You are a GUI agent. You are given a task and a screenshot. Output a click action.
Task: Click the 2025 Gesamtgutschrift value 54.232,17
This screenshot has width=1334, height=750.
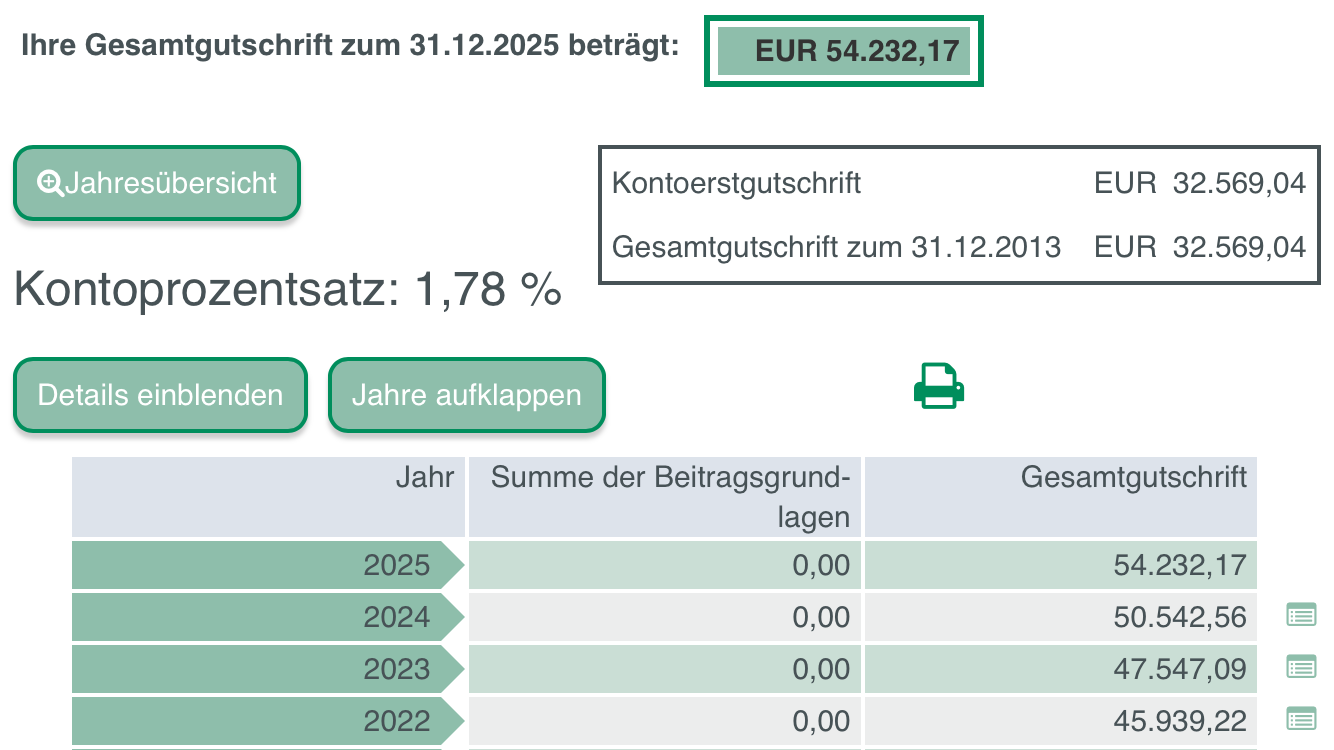1179,566
